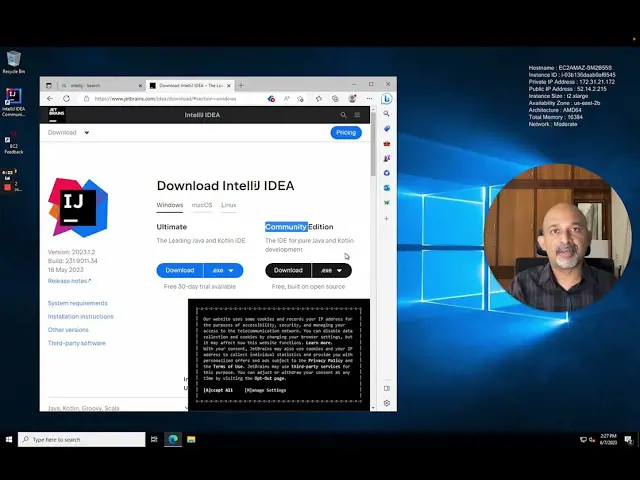The height and width of the screenshot is (480, 640).
Task: Go back in the Edge browser
Action: click(50, 99)
